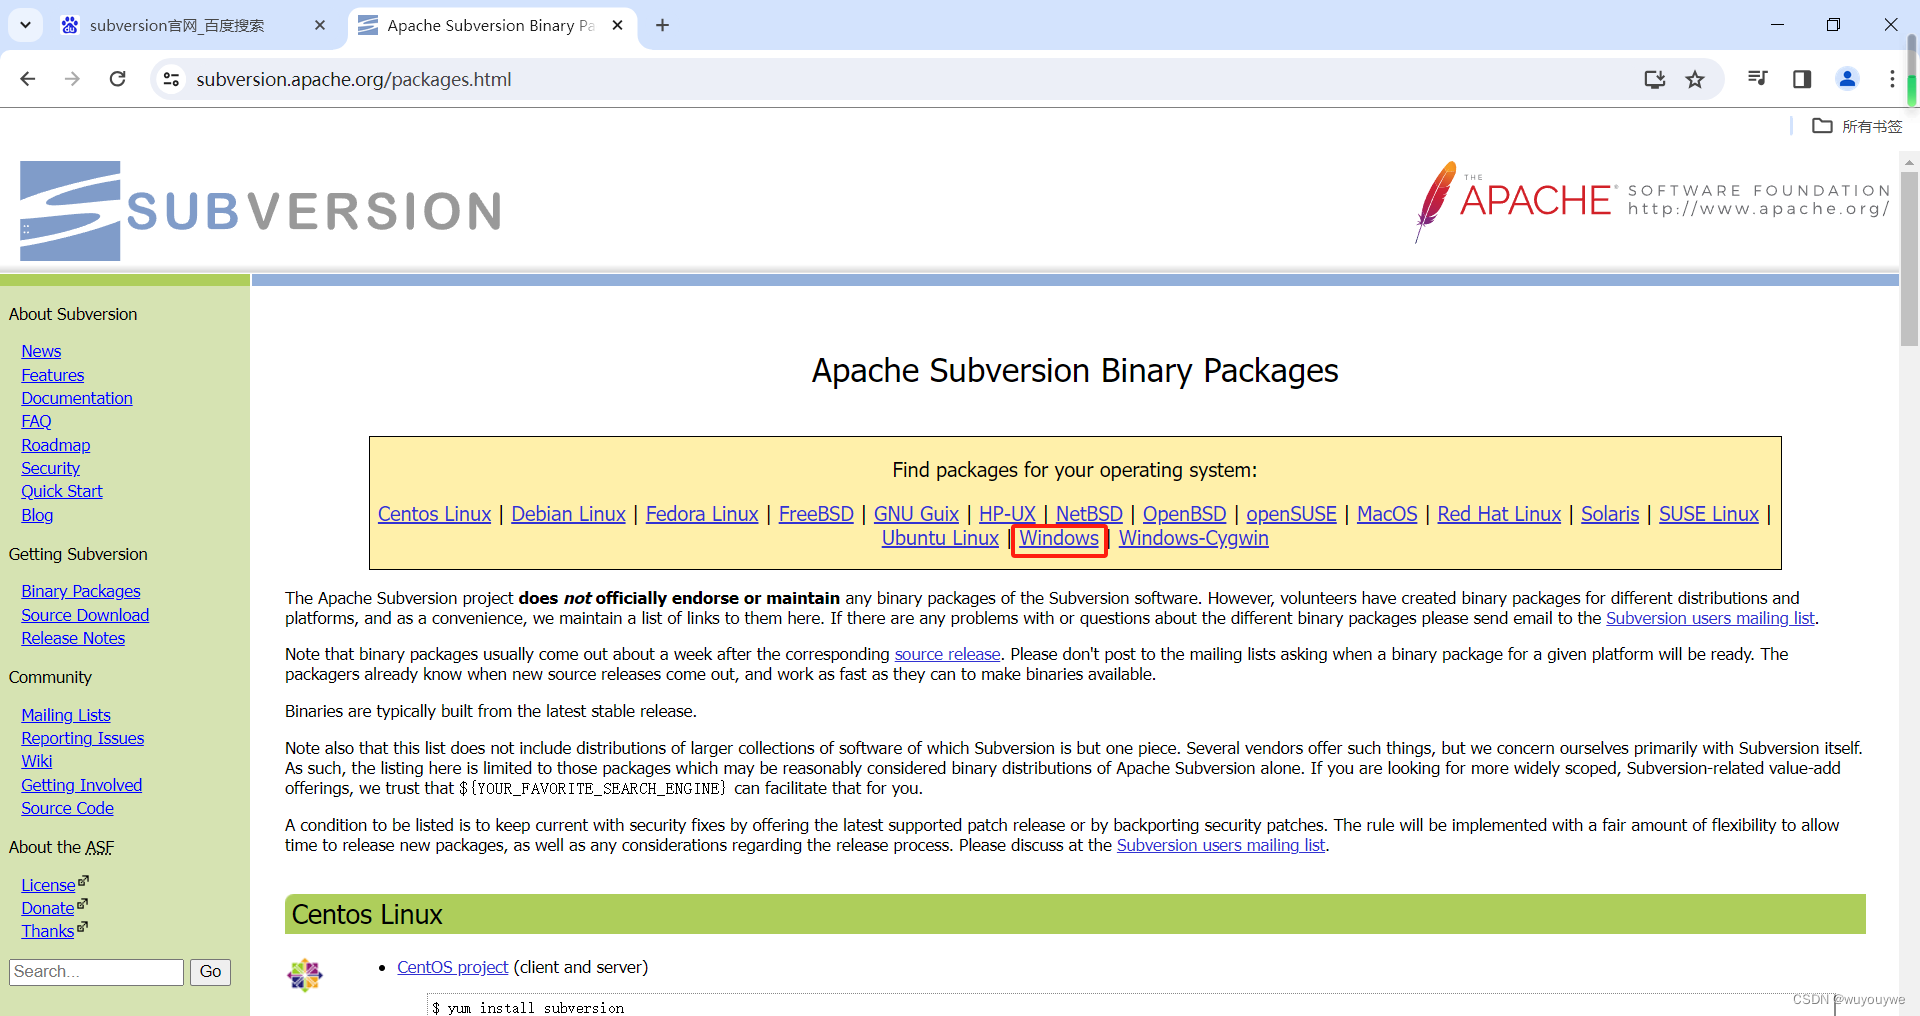Open Binary Packages in sidebar
Image resolution: width=1920 pixels, height=1016 pixels.
click(81, 591)
